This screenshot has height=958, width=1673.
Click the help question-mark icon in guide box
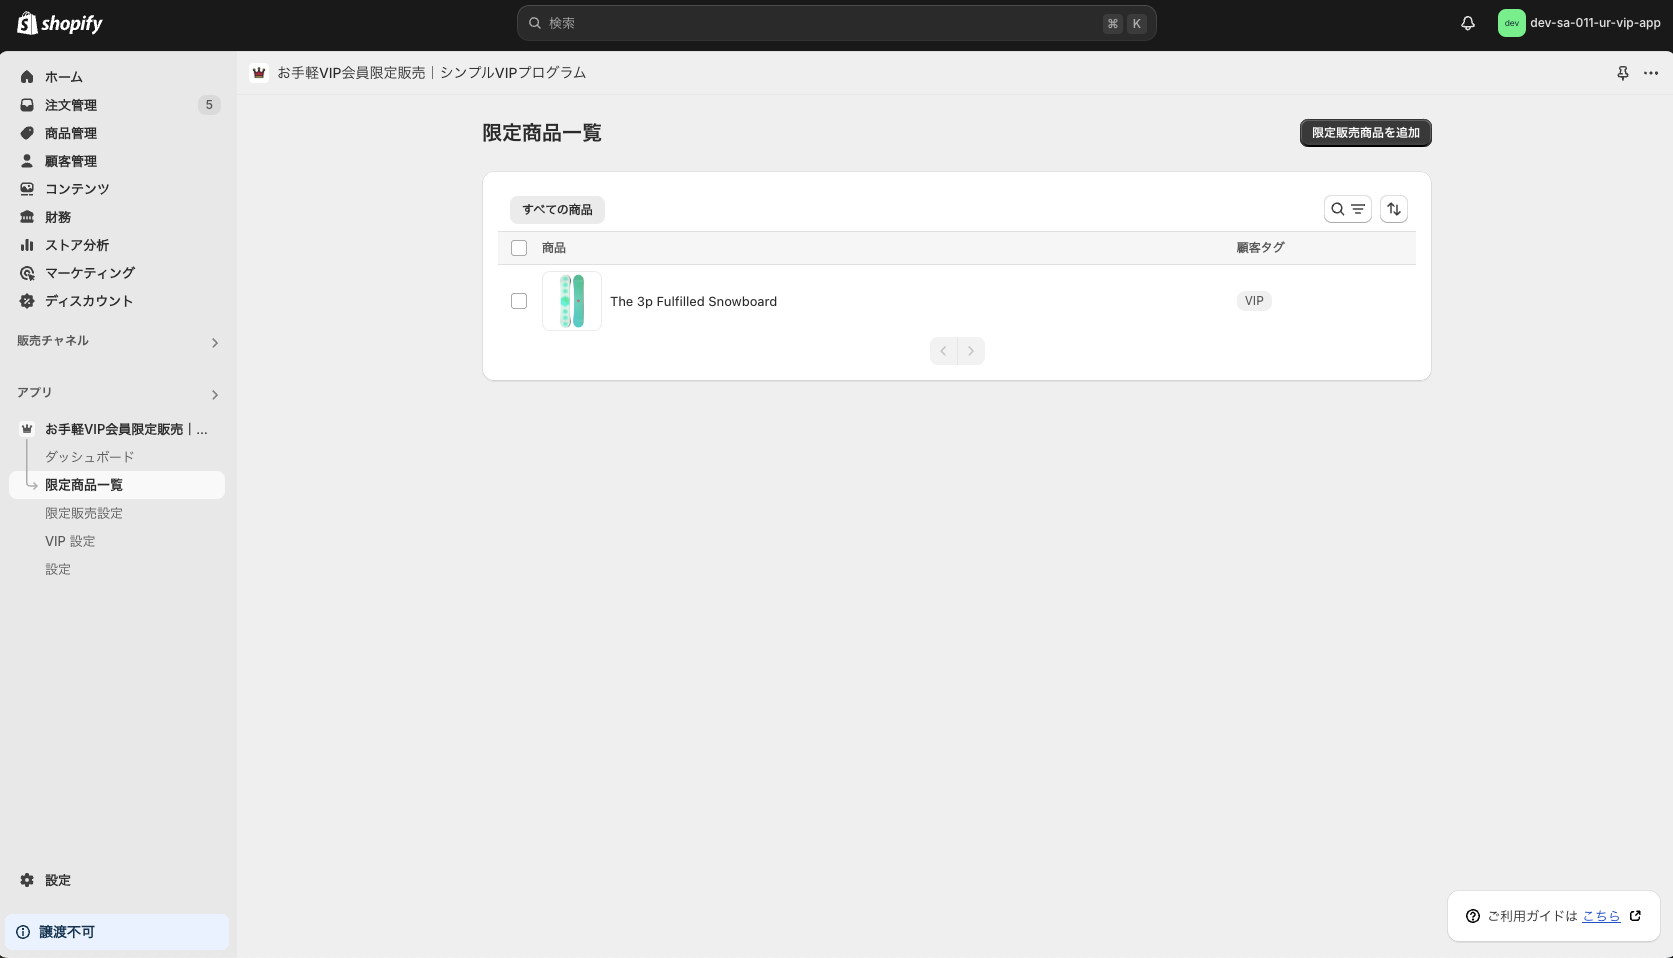point(1473,916)
